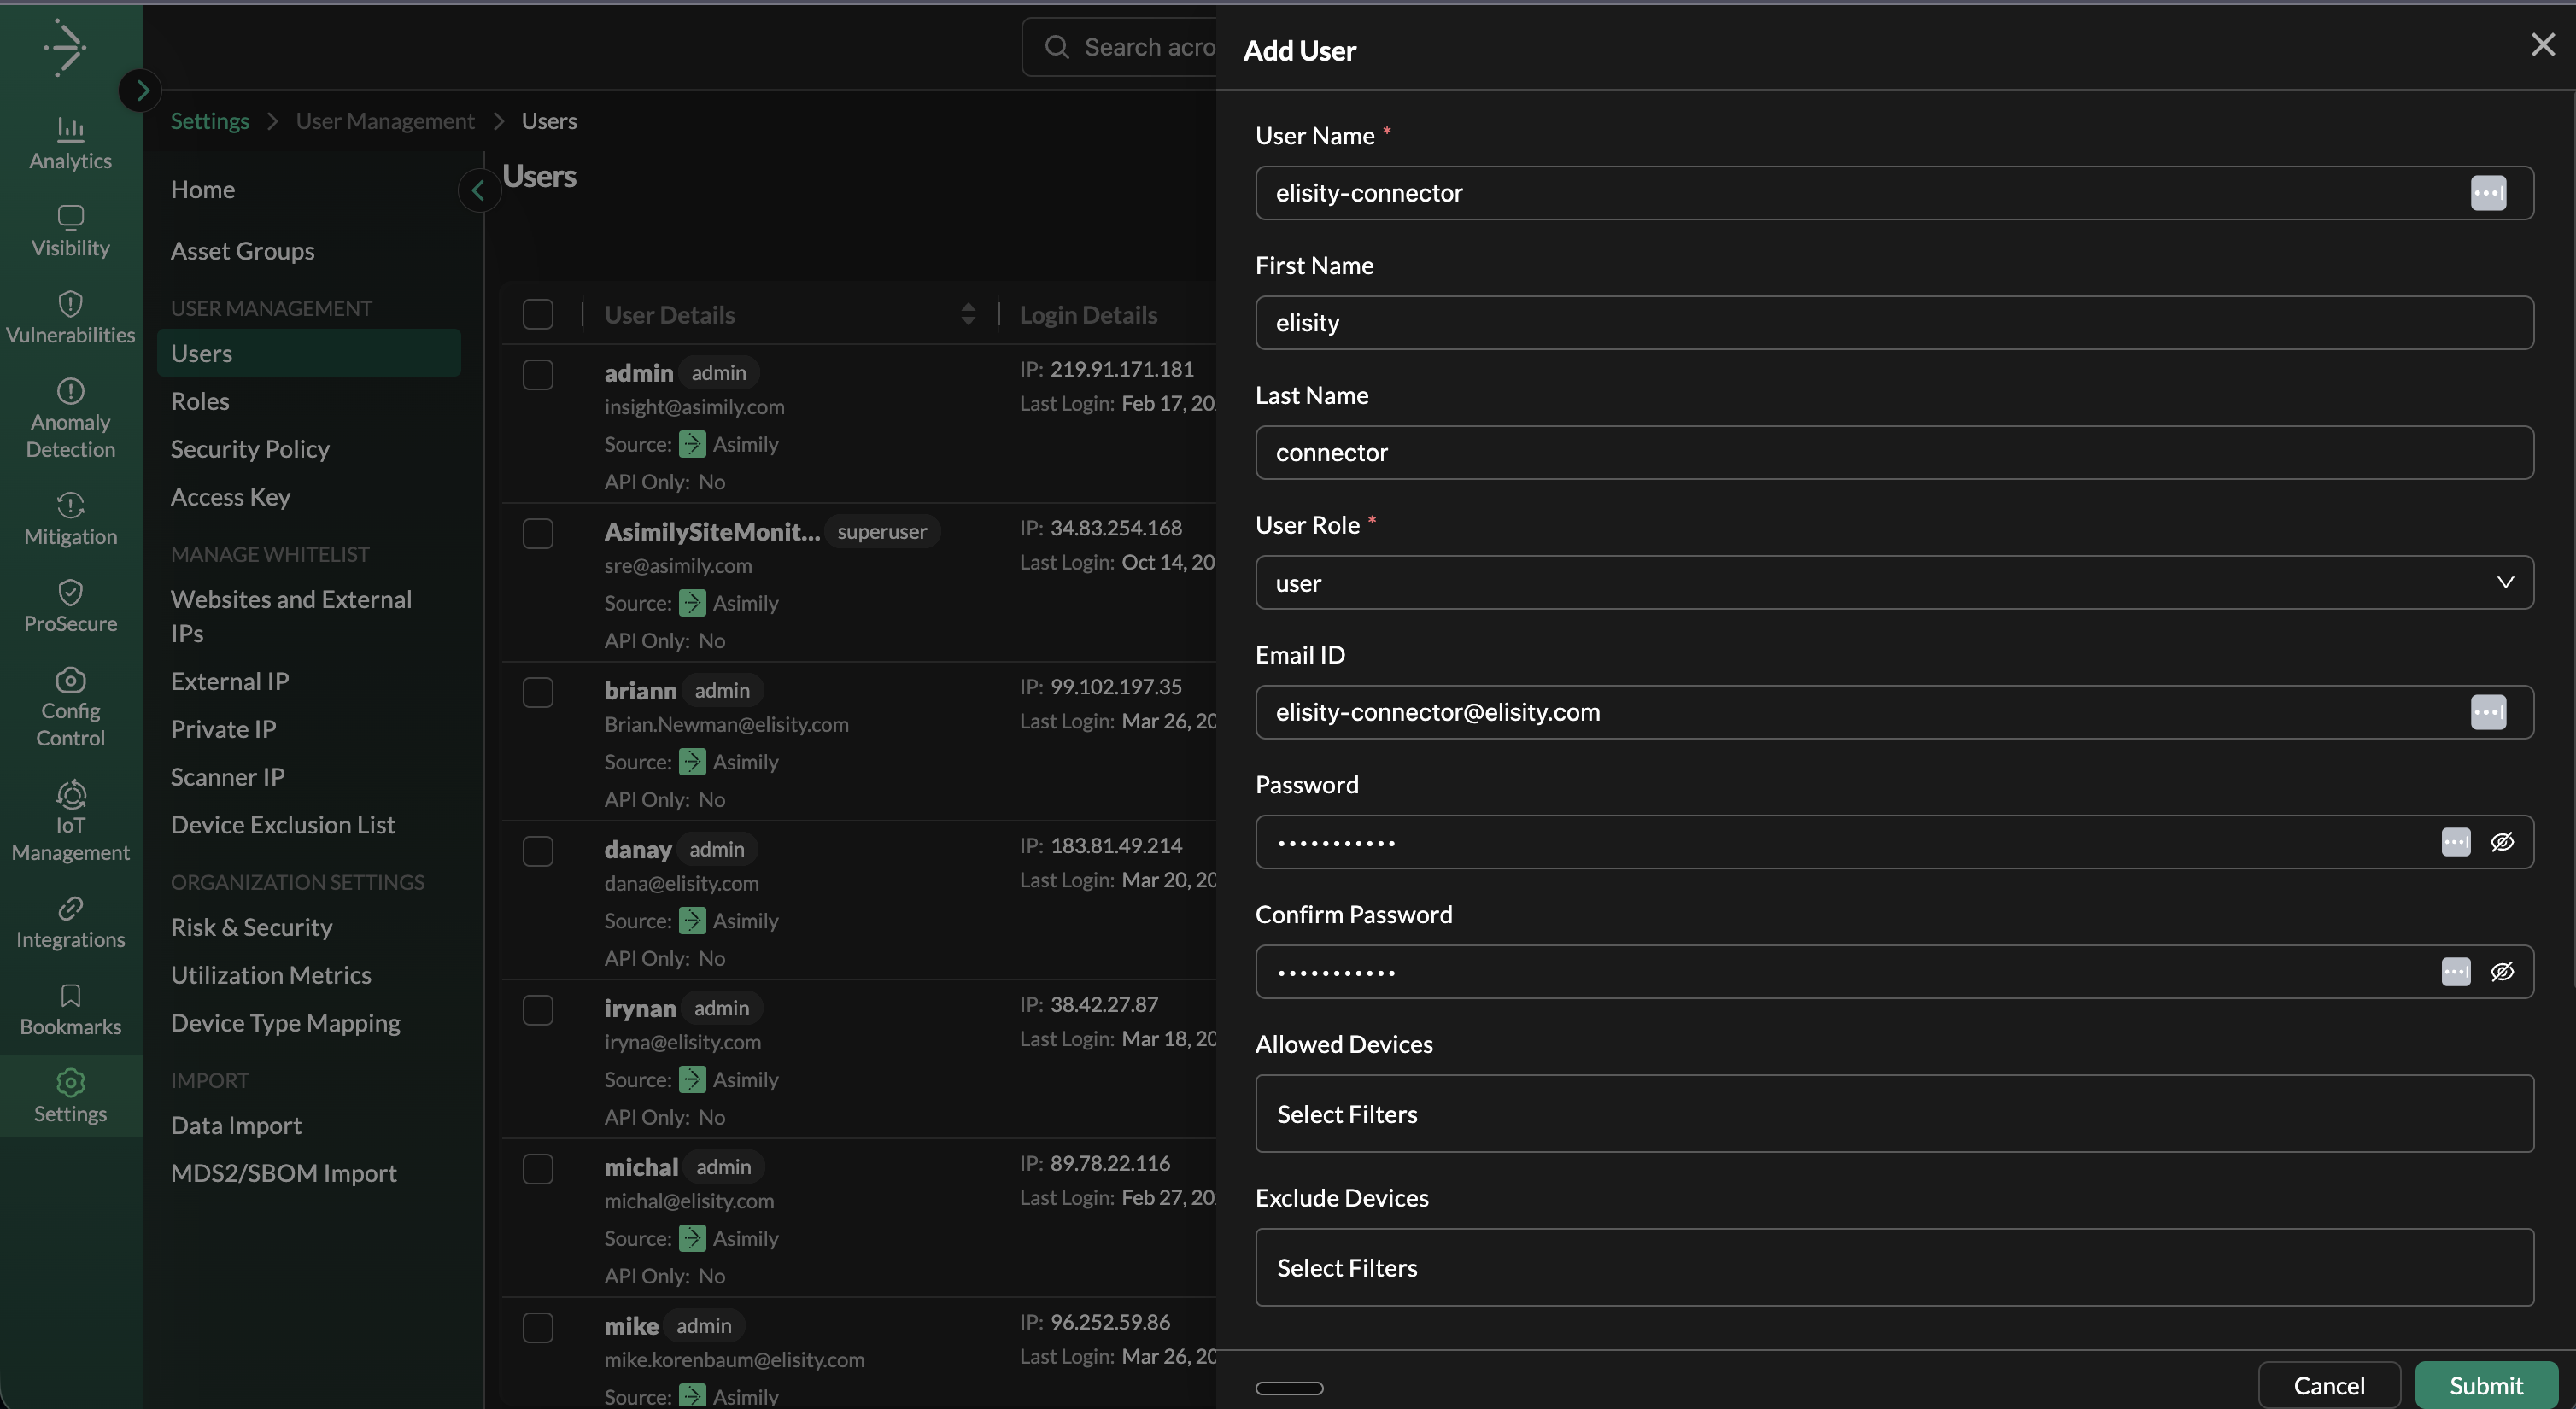The image size is (2576, 1409).
Task: Click Asimily source icon for michal user
Action: (x=692, y=1238)
